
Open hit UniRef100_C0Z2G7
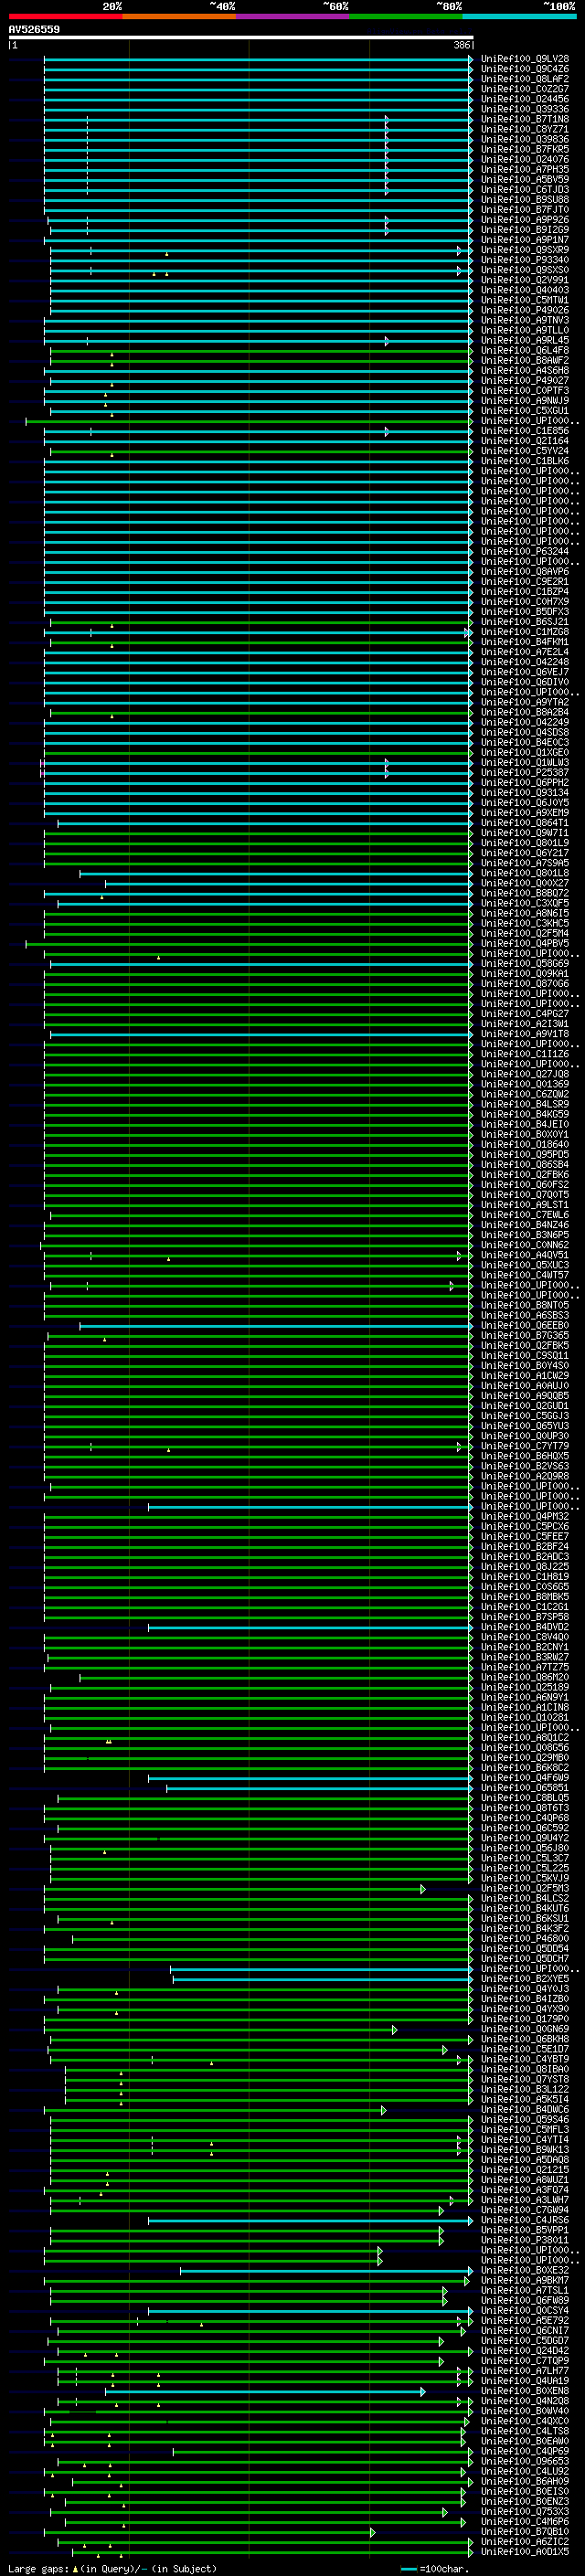coord(525,89)
